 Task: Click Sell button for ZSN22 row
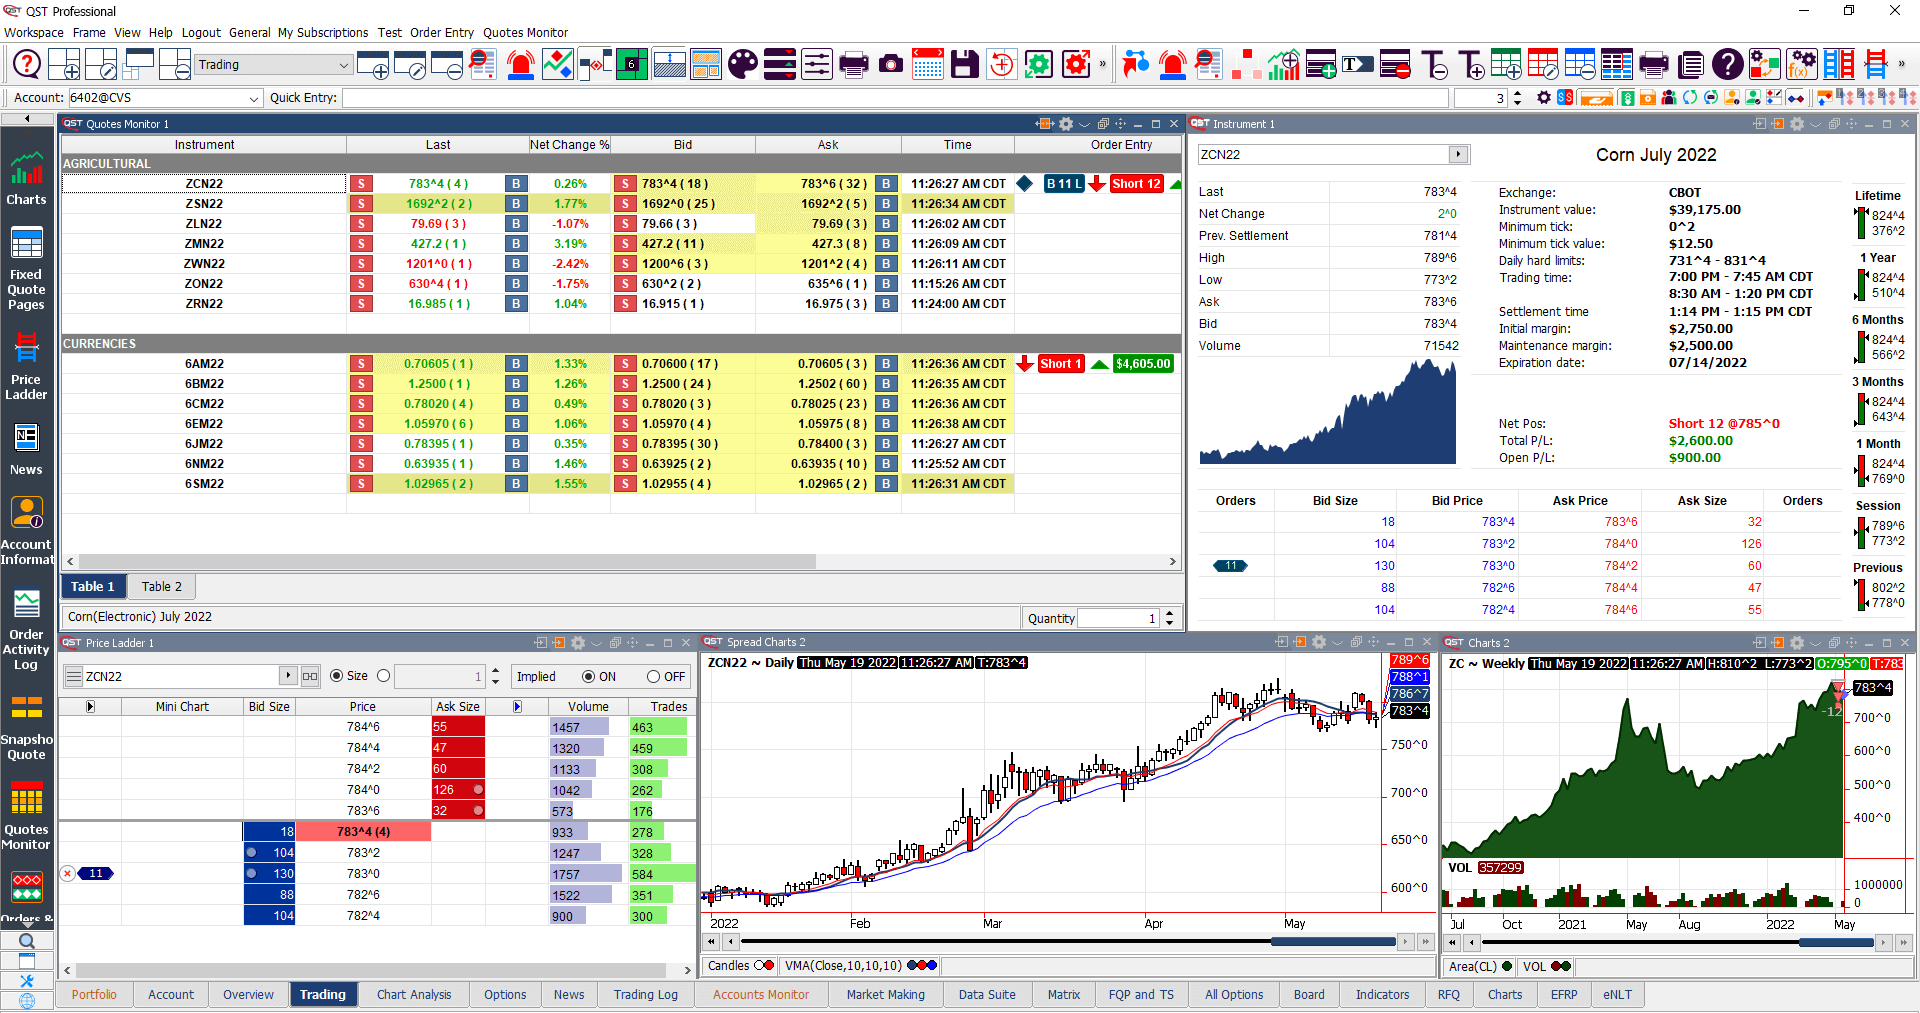361,204
